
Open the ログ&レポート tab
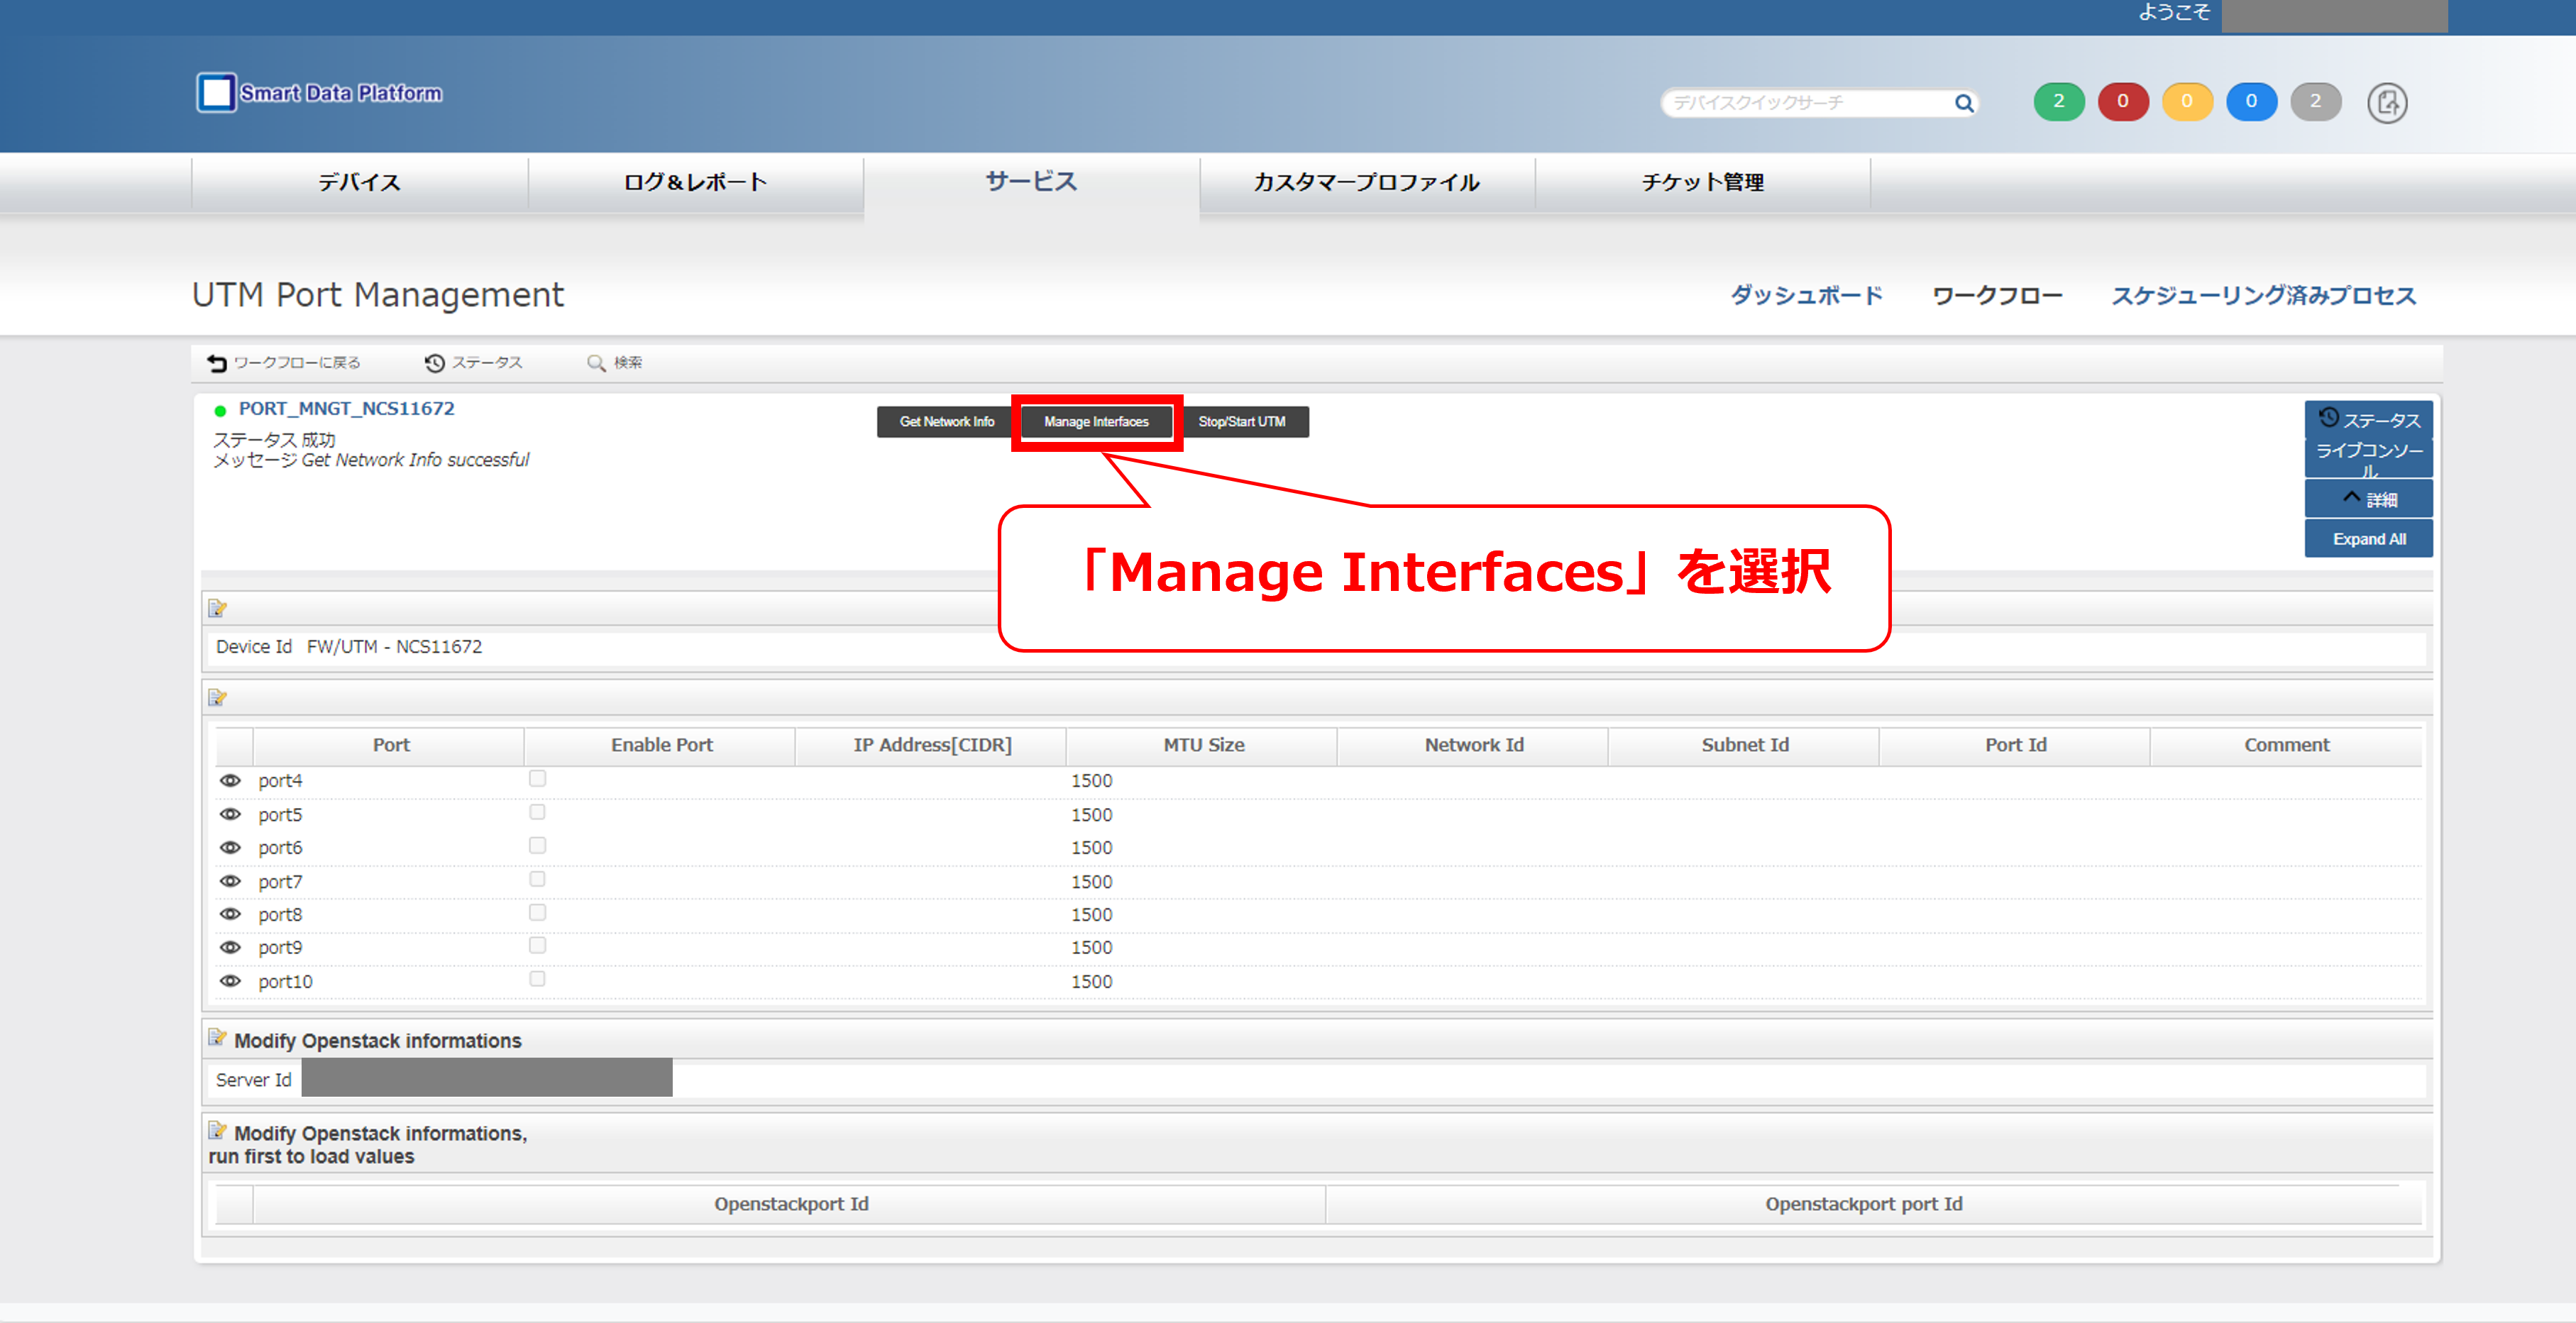(695, 182)
